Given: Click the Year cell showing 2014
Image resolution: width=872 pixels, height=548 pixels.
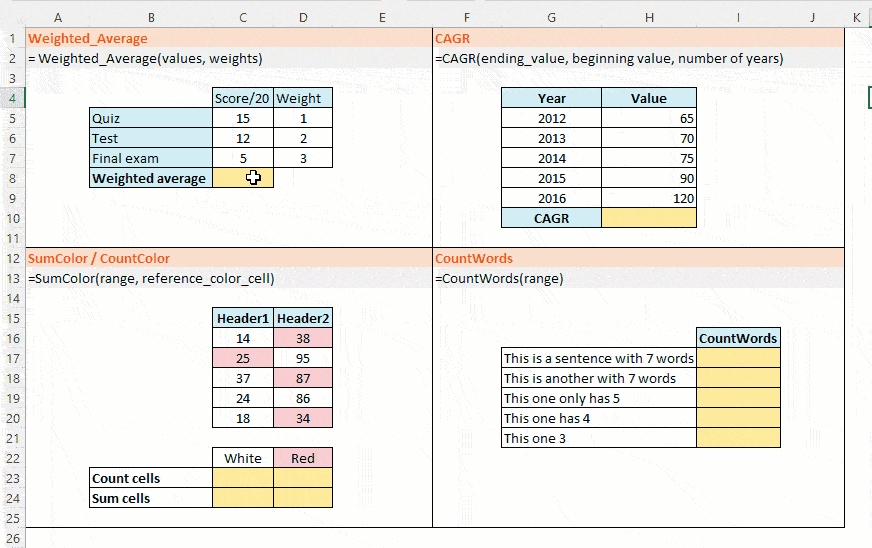Looking at the screenshot, I should click(551, 158).
